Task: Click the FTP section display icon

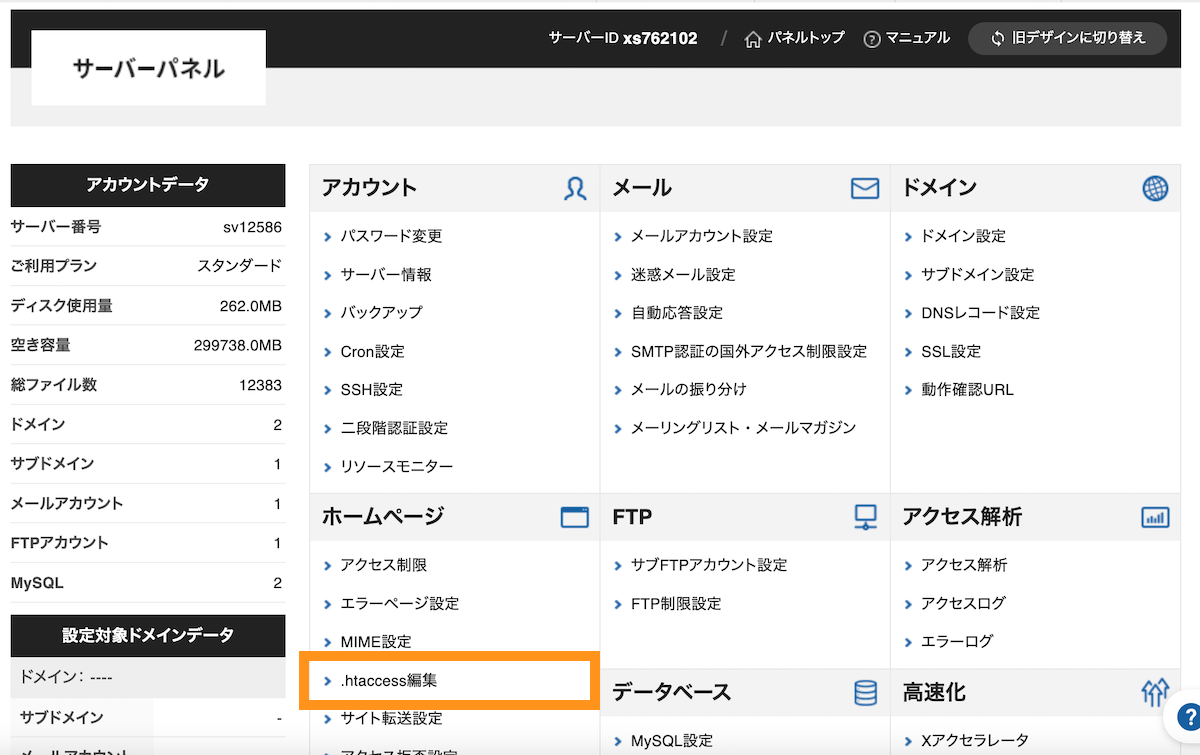Action: [864, 517]
